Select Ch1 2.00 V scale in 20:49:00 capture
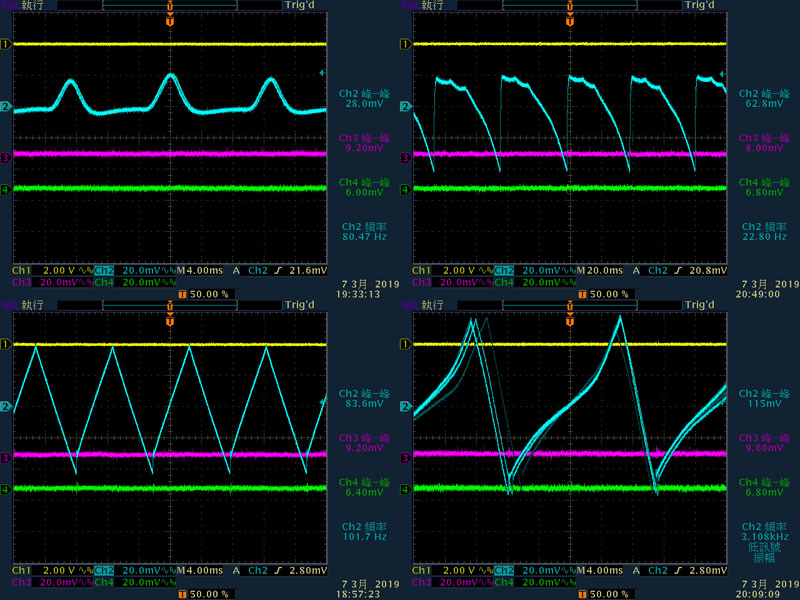The image size is (800, 600). pyautogui.click(x=452, y=270)
